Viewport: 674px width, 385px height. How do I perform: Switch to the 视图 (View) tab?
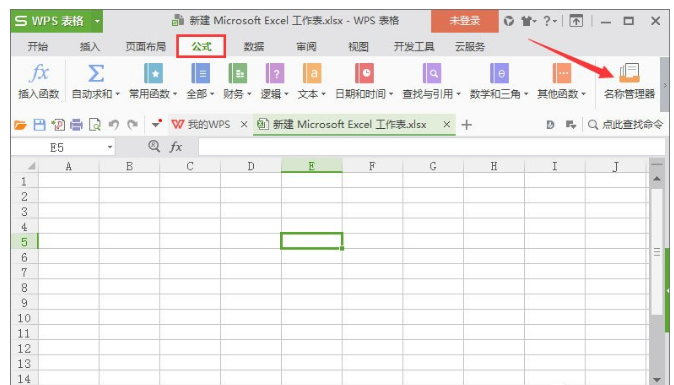tap(358, 46)
